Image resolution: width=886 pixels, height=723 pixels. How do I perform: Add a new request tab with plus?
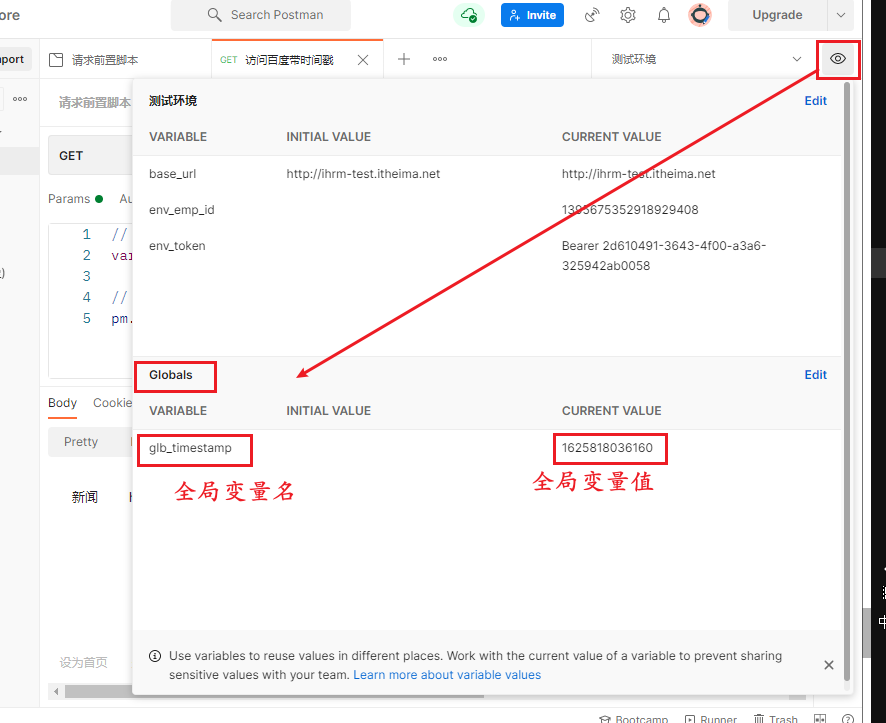pos(403,59)
